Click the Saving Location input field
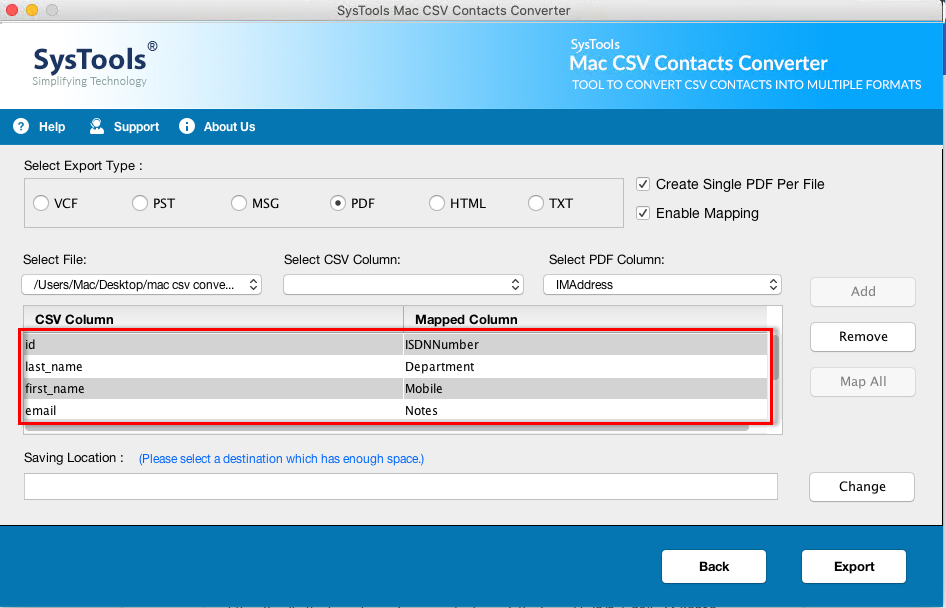 coord(401,486)
